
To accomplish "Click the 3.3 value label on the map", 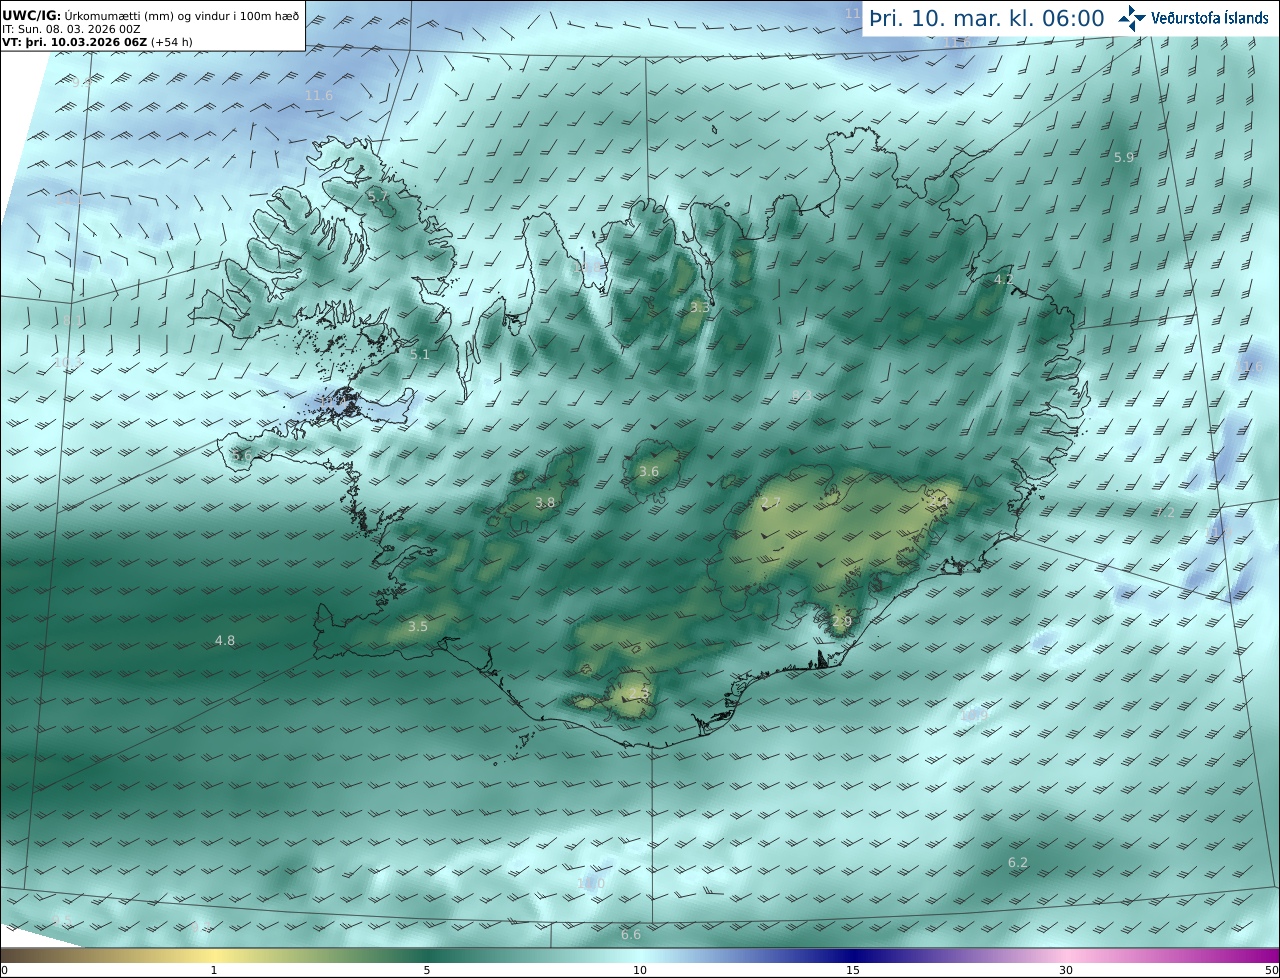I will coord(700,308).
